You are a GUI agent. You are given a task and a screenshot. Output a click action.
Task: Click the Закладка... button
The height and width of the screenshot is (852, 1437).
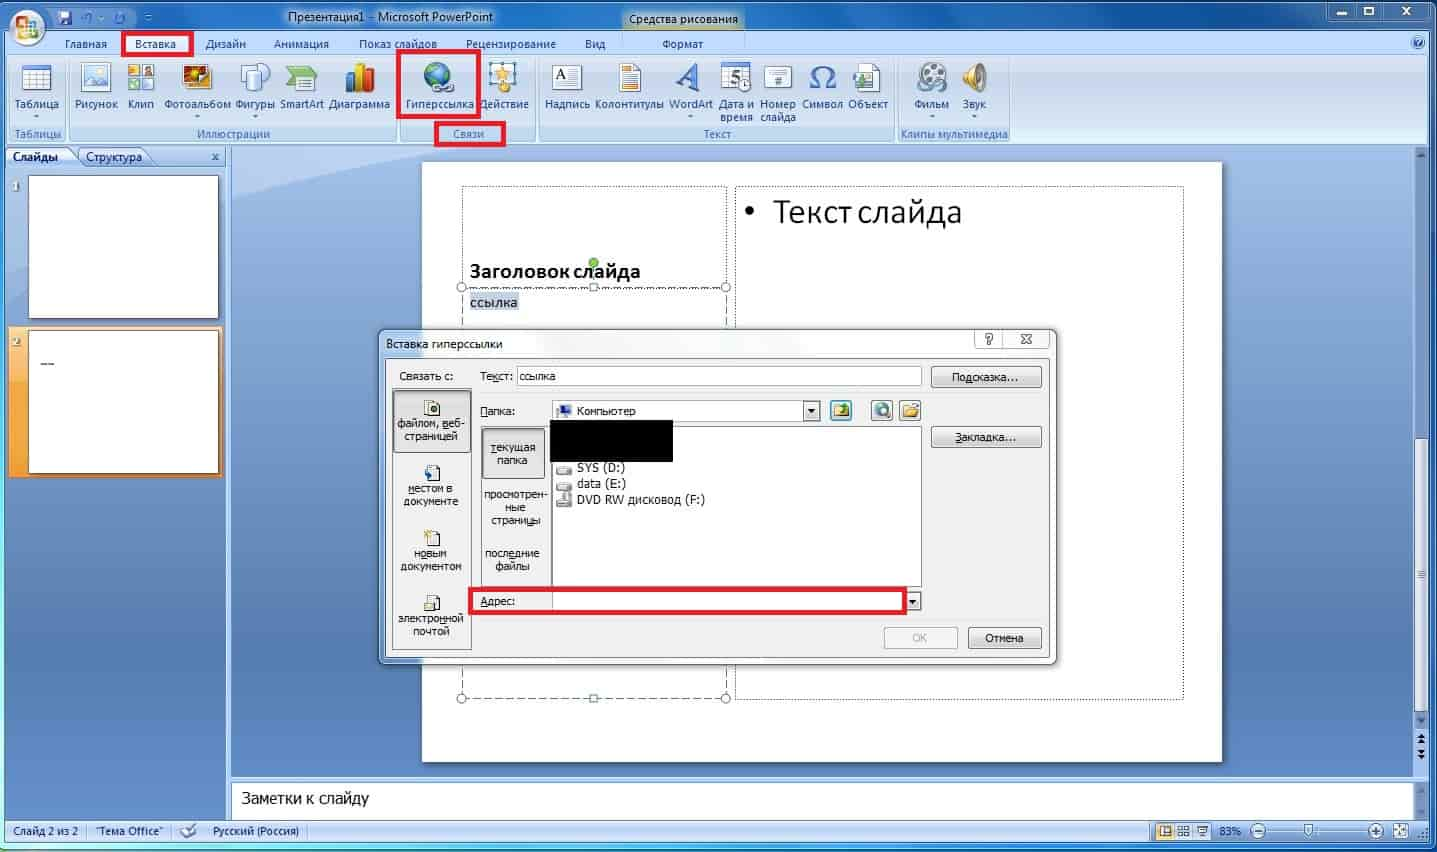985,437
